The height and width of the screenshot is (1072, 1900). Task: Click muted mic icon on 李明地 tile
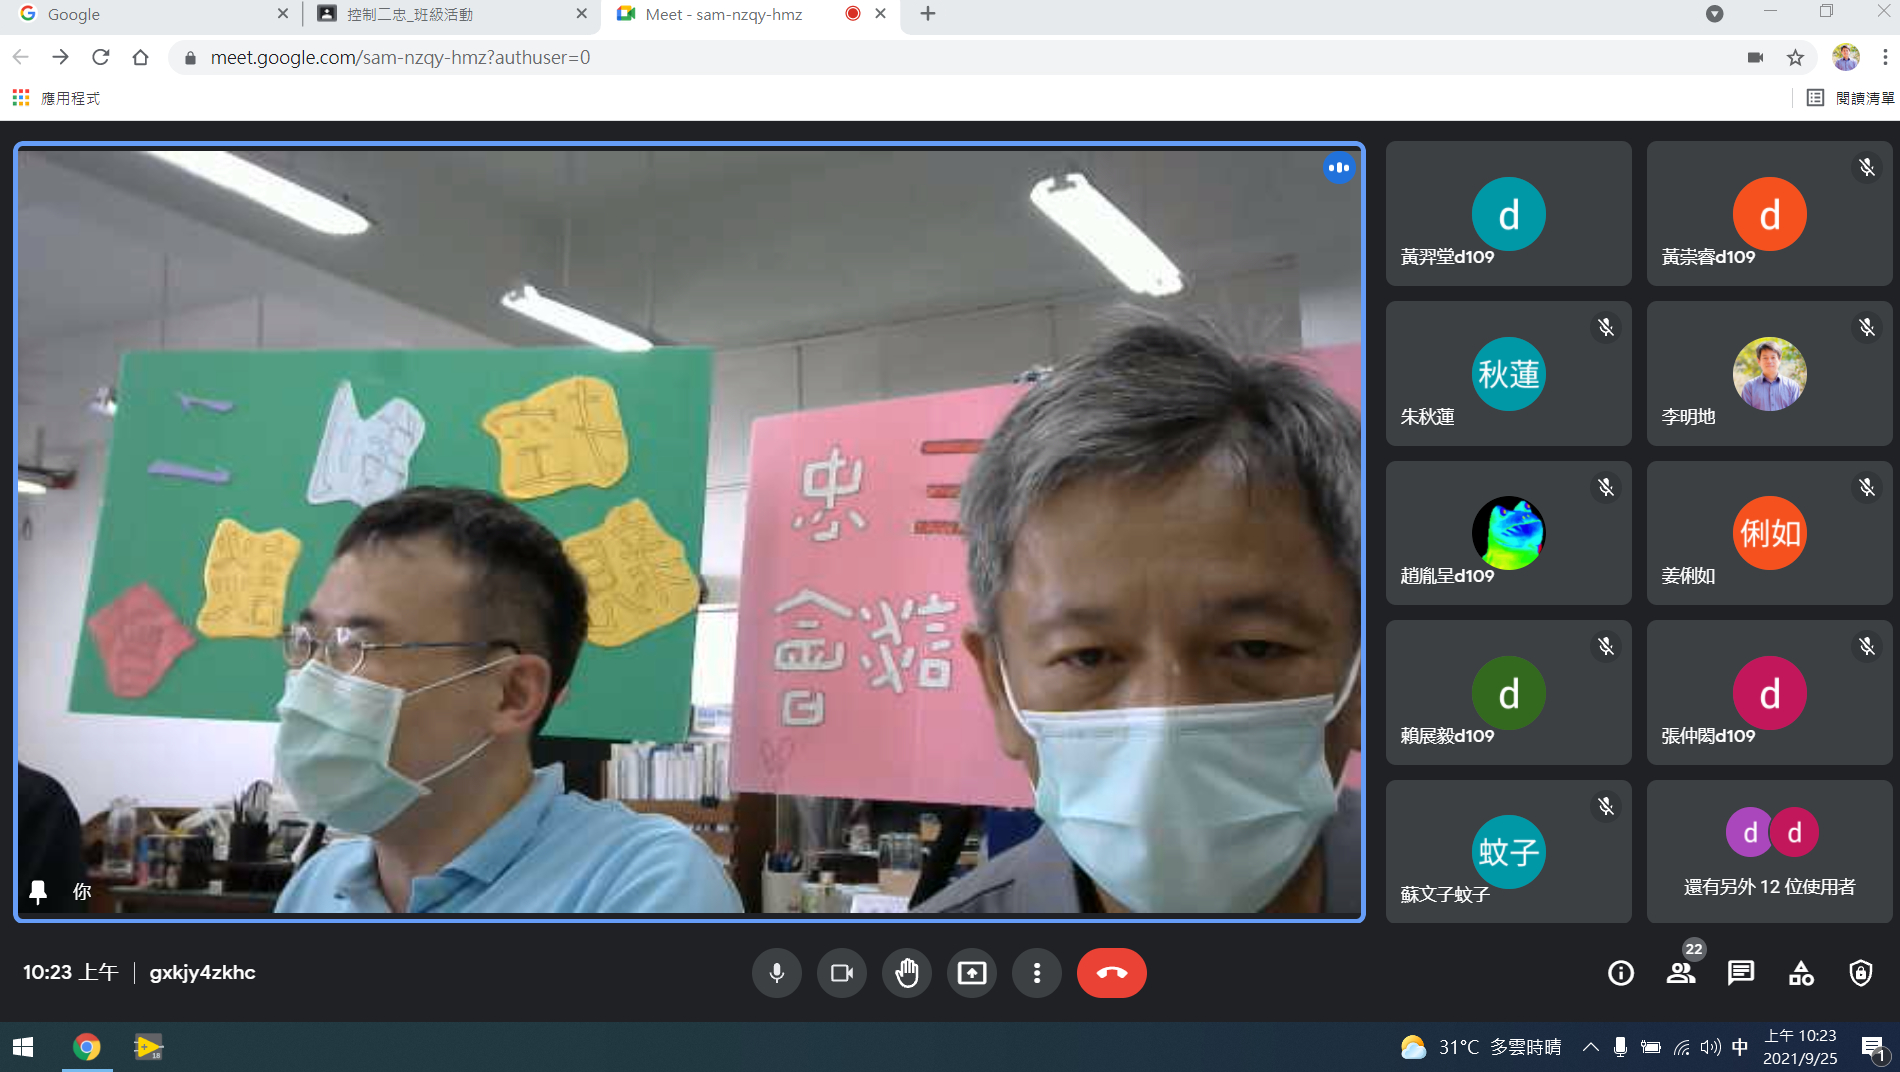[1866, 328]
